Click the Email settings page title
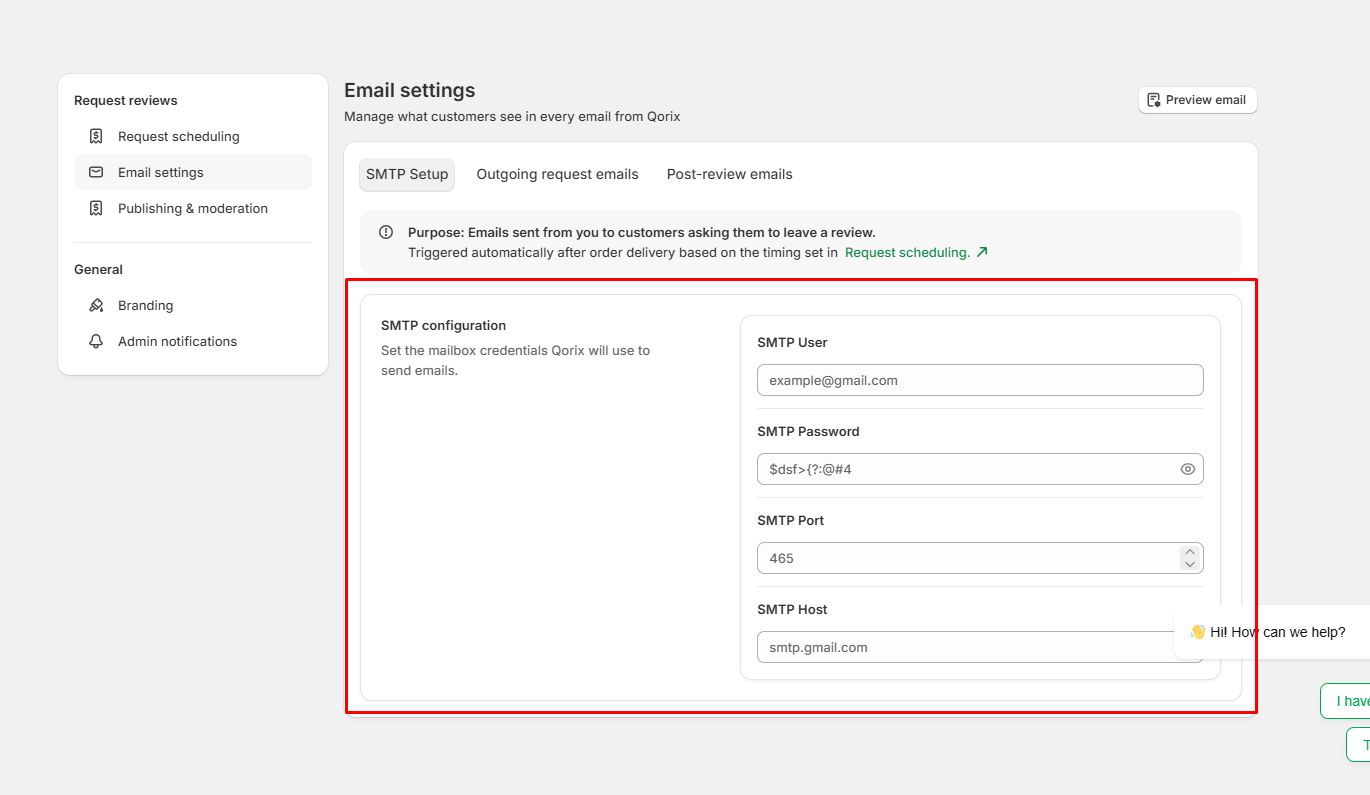Image resolution: width=1370 pixels, height=795 pixels. coord(410,90)
